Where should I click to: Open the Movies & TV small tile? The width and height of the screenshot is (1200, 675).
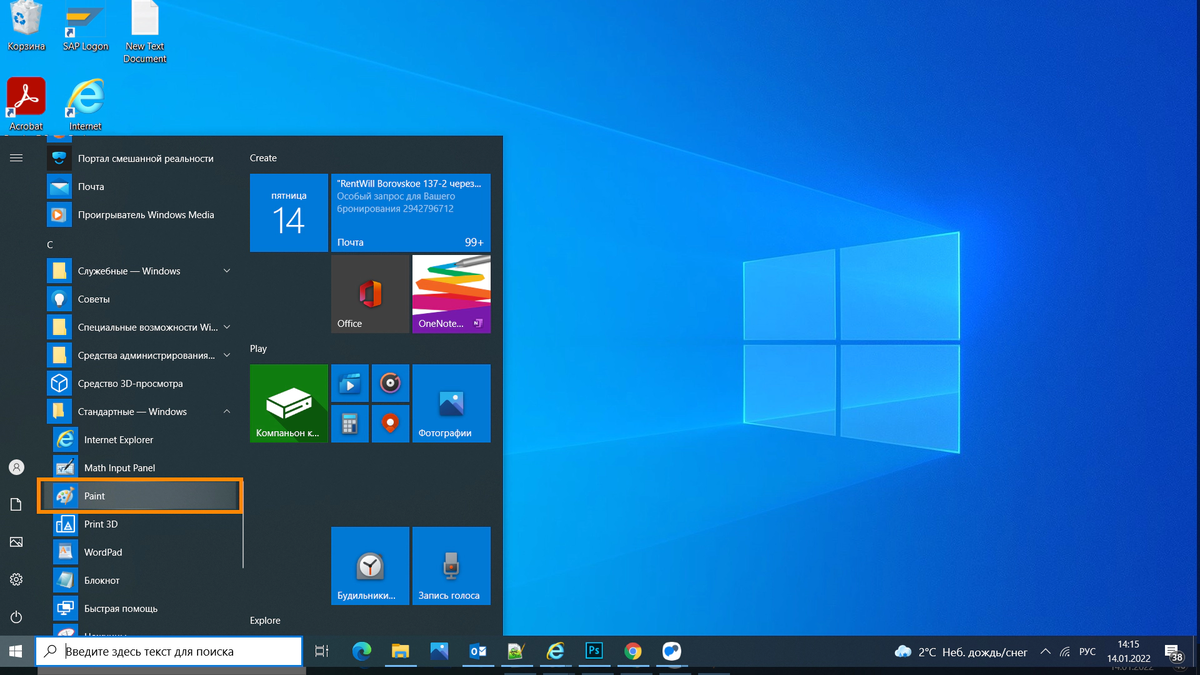click(x=350, y=384)
